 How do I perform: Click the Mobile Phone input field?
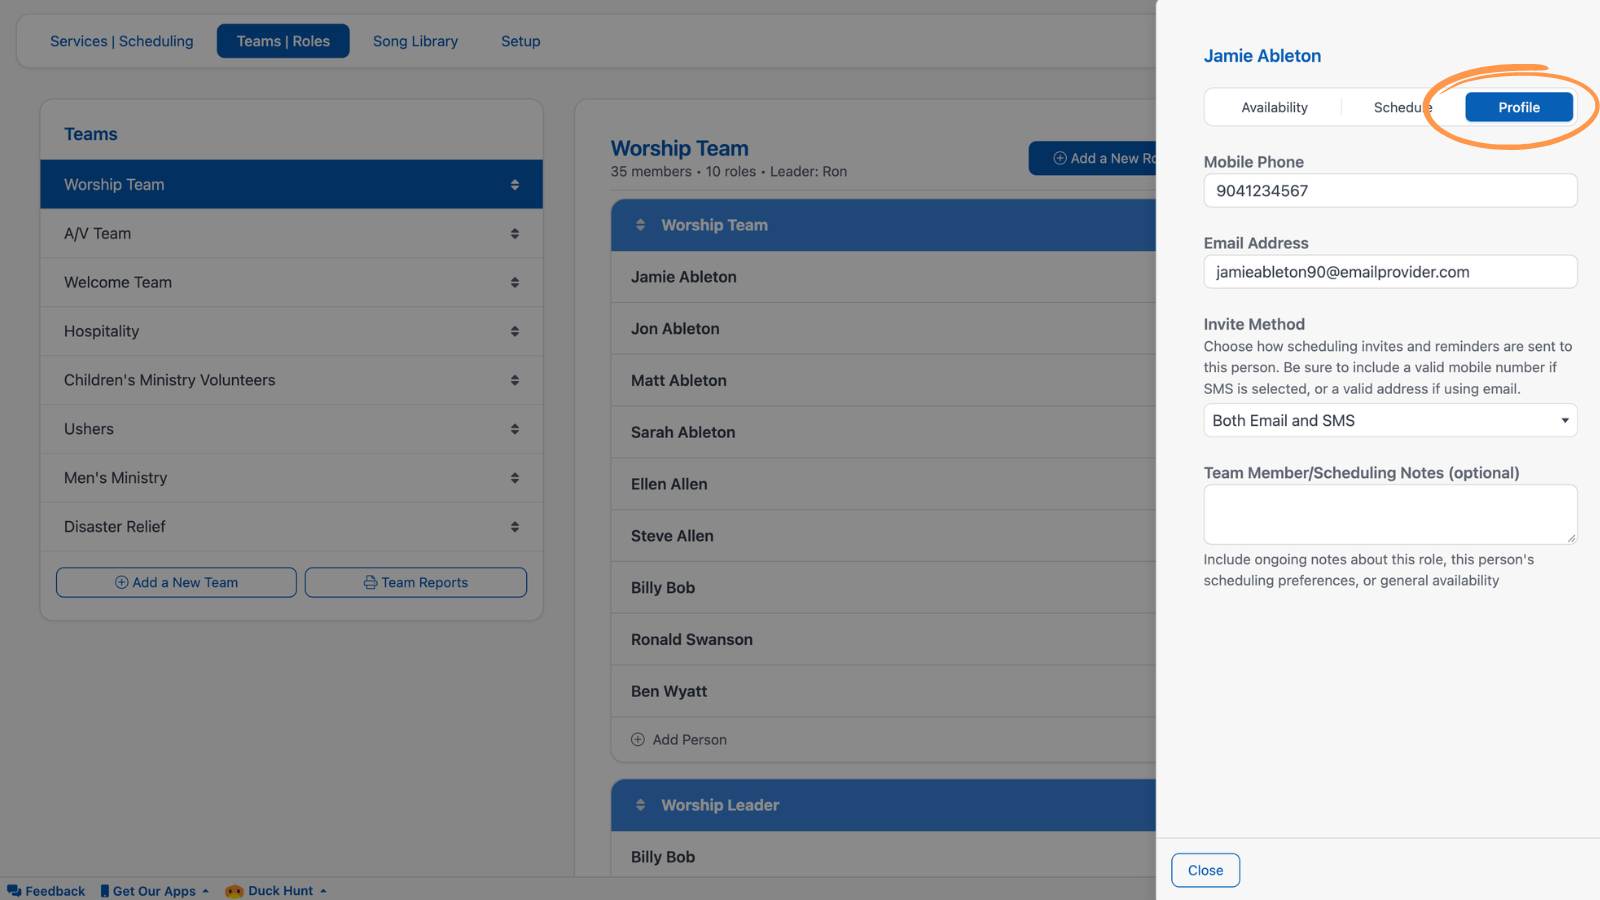pyautogui.click(x=1390, y=190)
